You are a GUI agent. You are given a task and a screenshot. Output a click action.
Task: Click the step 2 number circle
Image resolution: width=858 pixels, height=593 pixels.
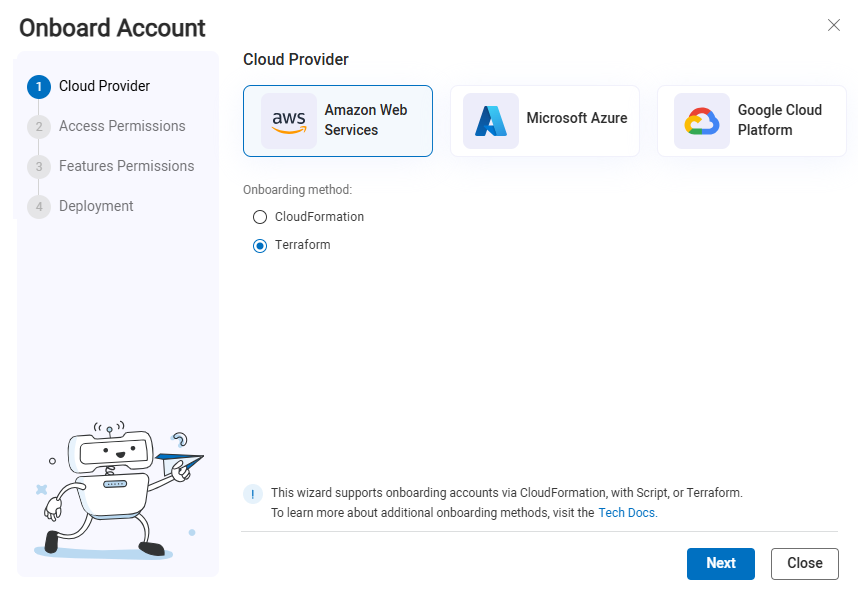[39, 127]
